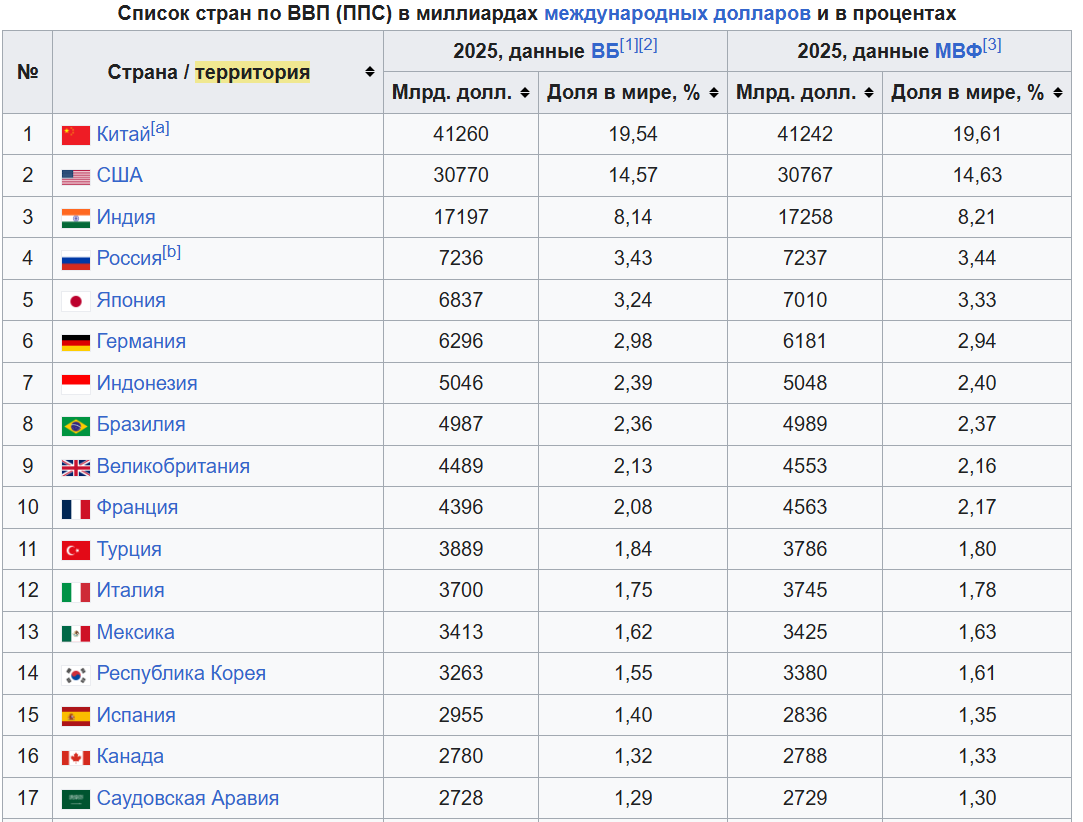1083x822 pixels.
Task: Click the United Kingdom flag icon
Action: [76, 468]
